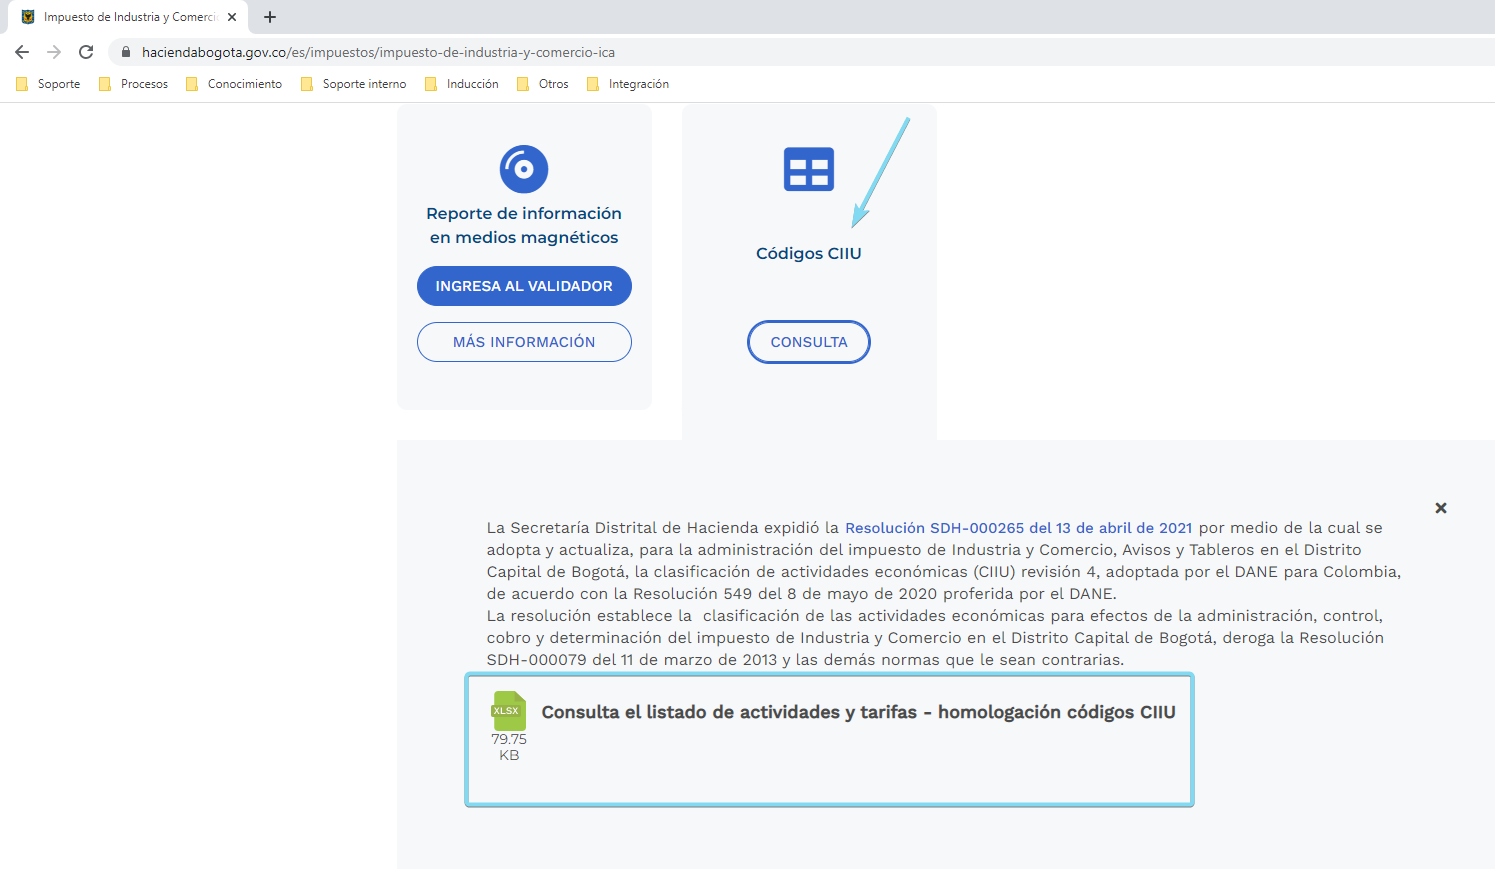The height and width of the screenshot is (869, 1495).
Task: Click INGRESA AL VALIDADOR button
Action: (524, 286)
